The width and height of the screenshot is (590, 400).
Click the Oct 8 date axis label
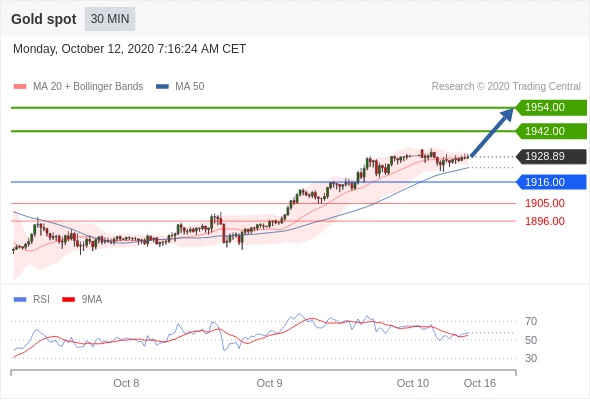(x=126, y=383)
